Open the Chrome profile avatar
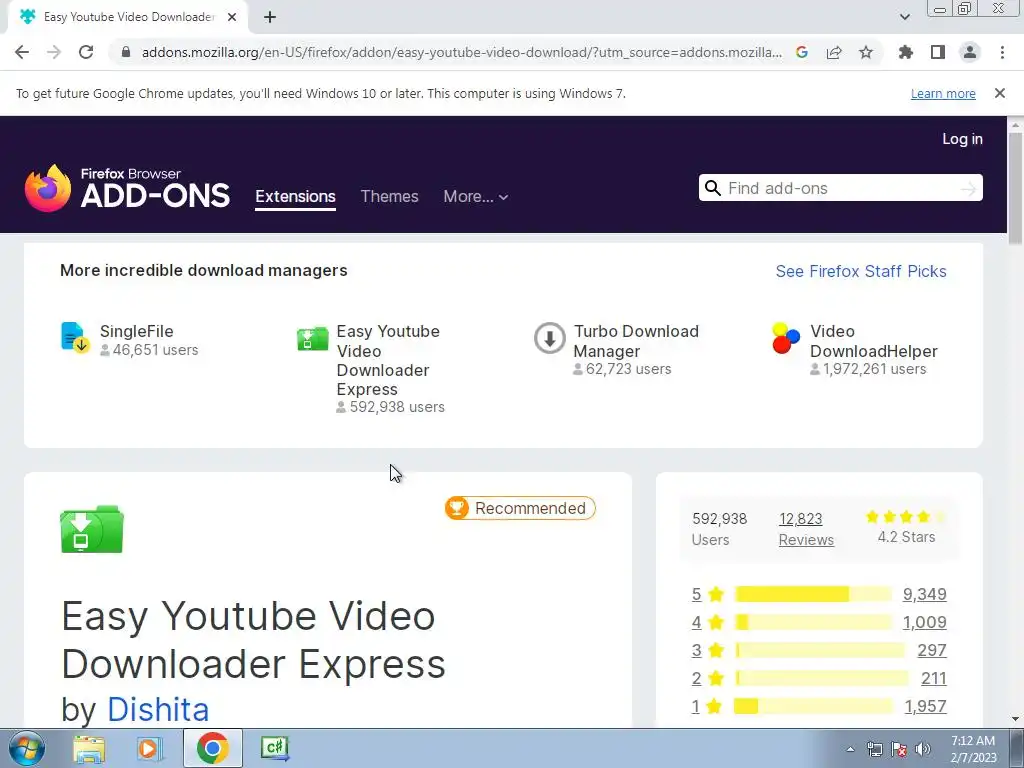The height and width of the screenshot is (768, 1024). [x=970, y=52]
